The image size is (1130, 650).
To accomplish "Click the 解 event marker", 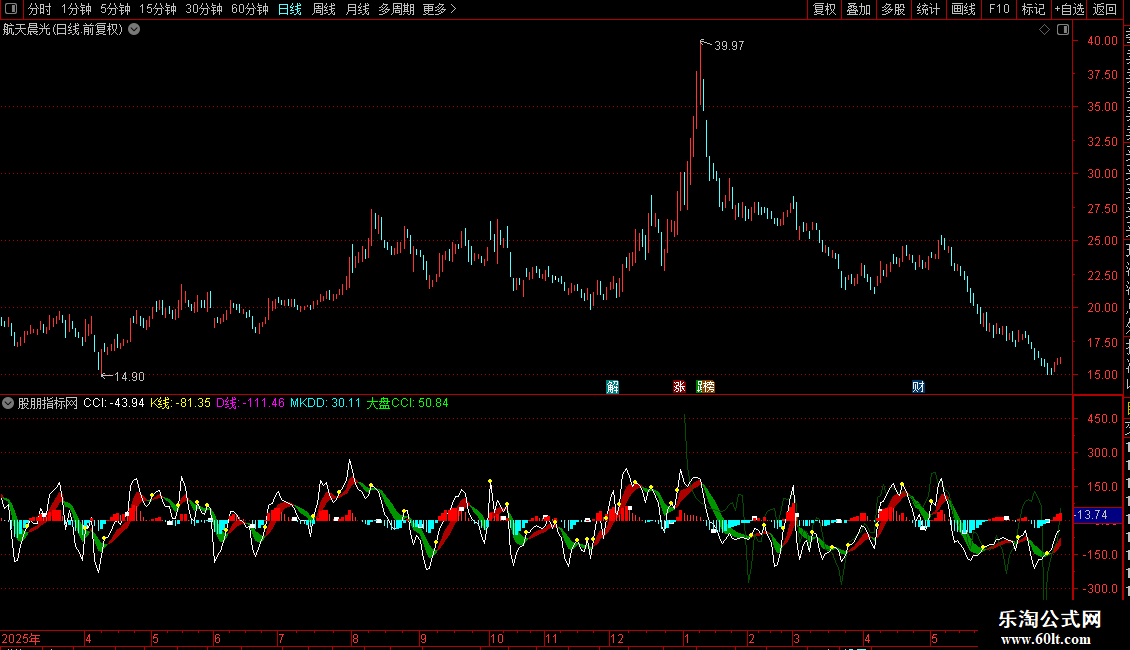I will pos(613,387).
